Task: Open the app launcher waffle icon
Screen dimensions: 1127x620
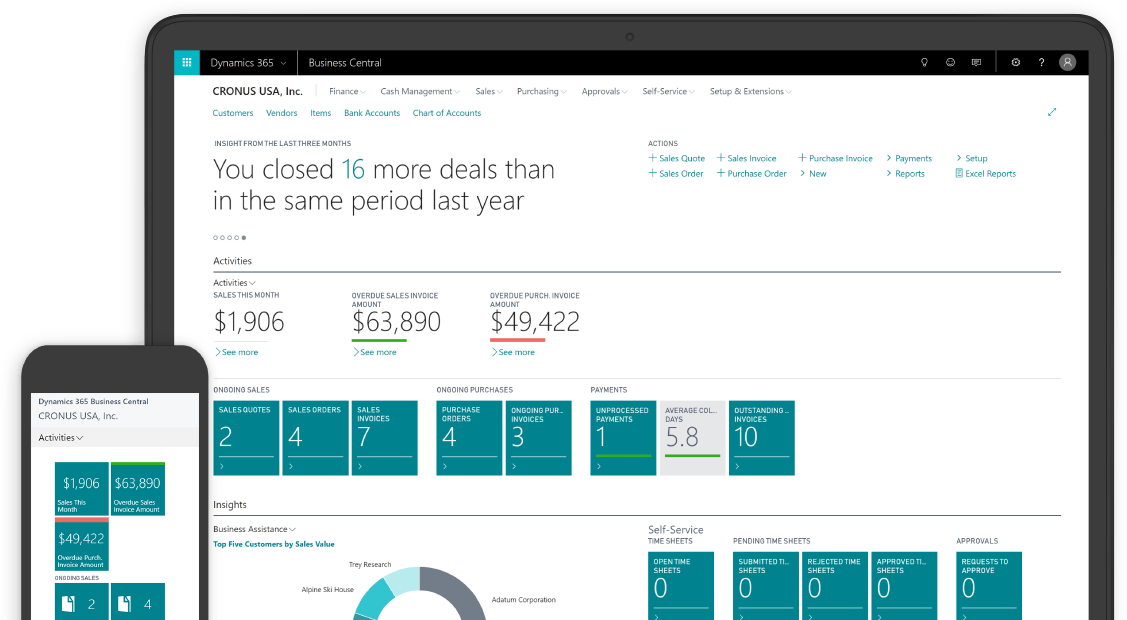Action: 187,62
